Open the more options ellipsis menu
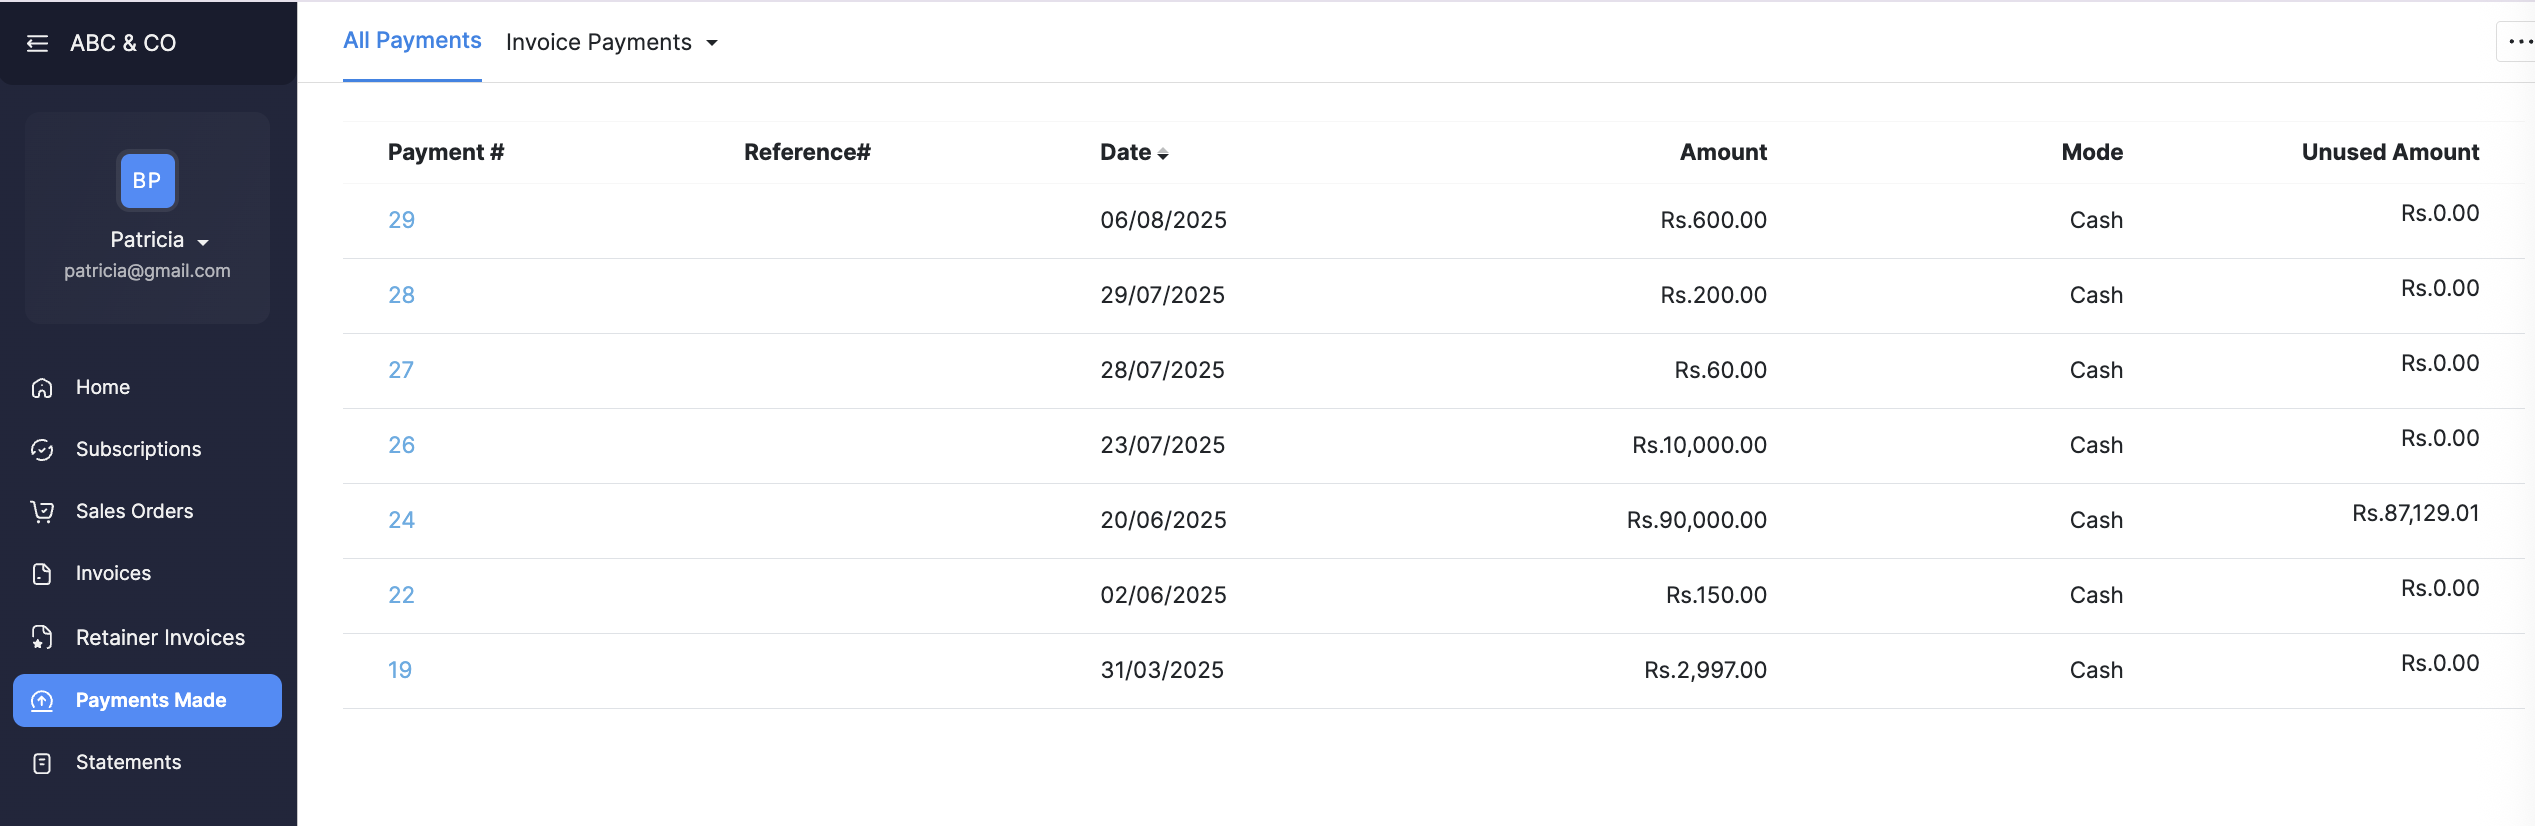The height and width of the screenshot is (826, 2535). tap(2518, 41)
